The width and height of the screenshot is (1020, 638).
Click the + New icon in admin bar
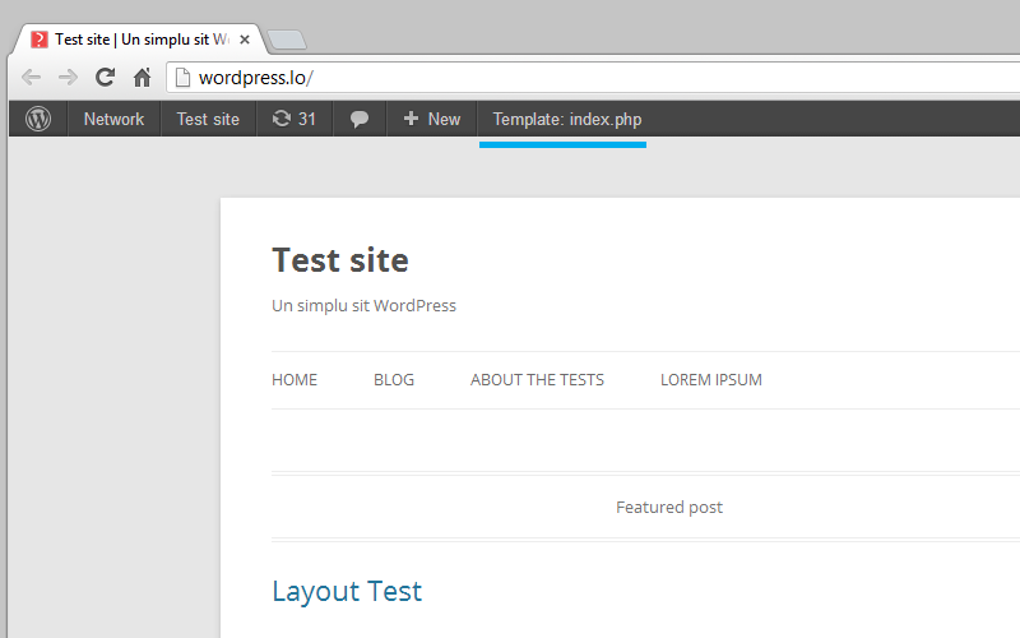click(x=431, y=119)
